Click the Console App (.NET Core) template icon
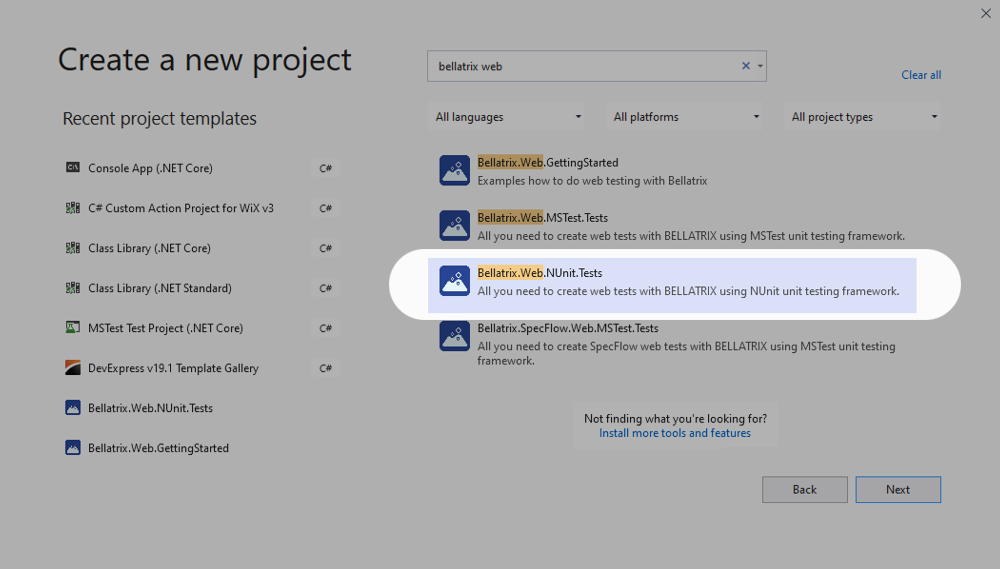Image resolution: width=1000 pixels, height=569 pixels. pos(73,168)
